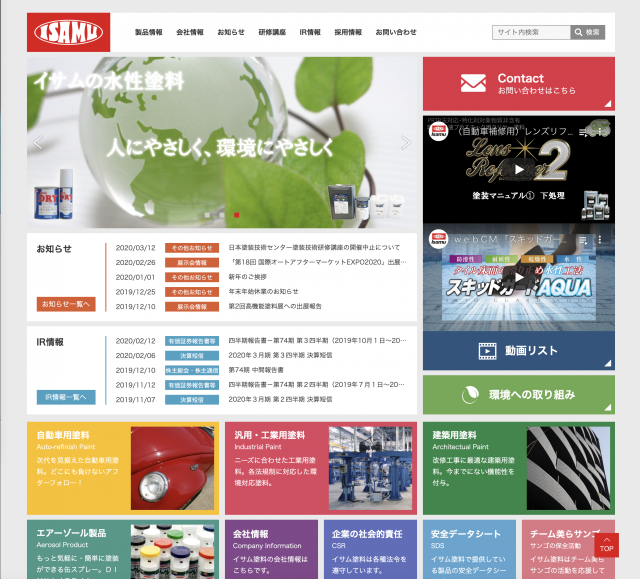Click the Contact envelope icon
The image size is (640, 579).
tap(473, 83)
